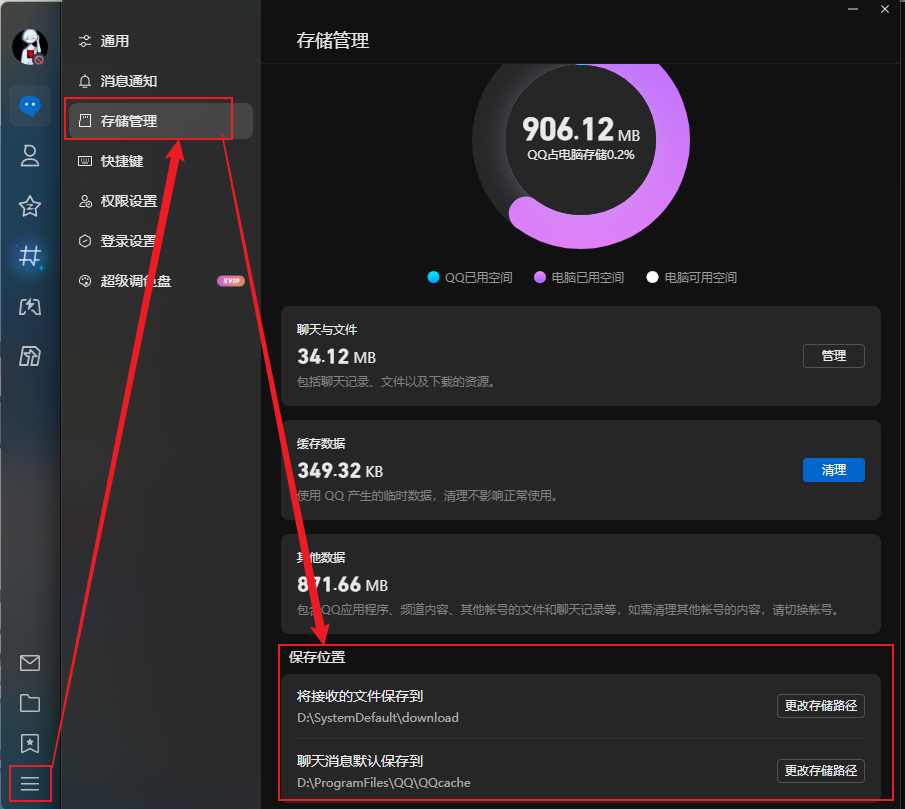Select the 存储管理 settings tab
Viewport: 905px width, 809px height.
click(x=160, y=121)
